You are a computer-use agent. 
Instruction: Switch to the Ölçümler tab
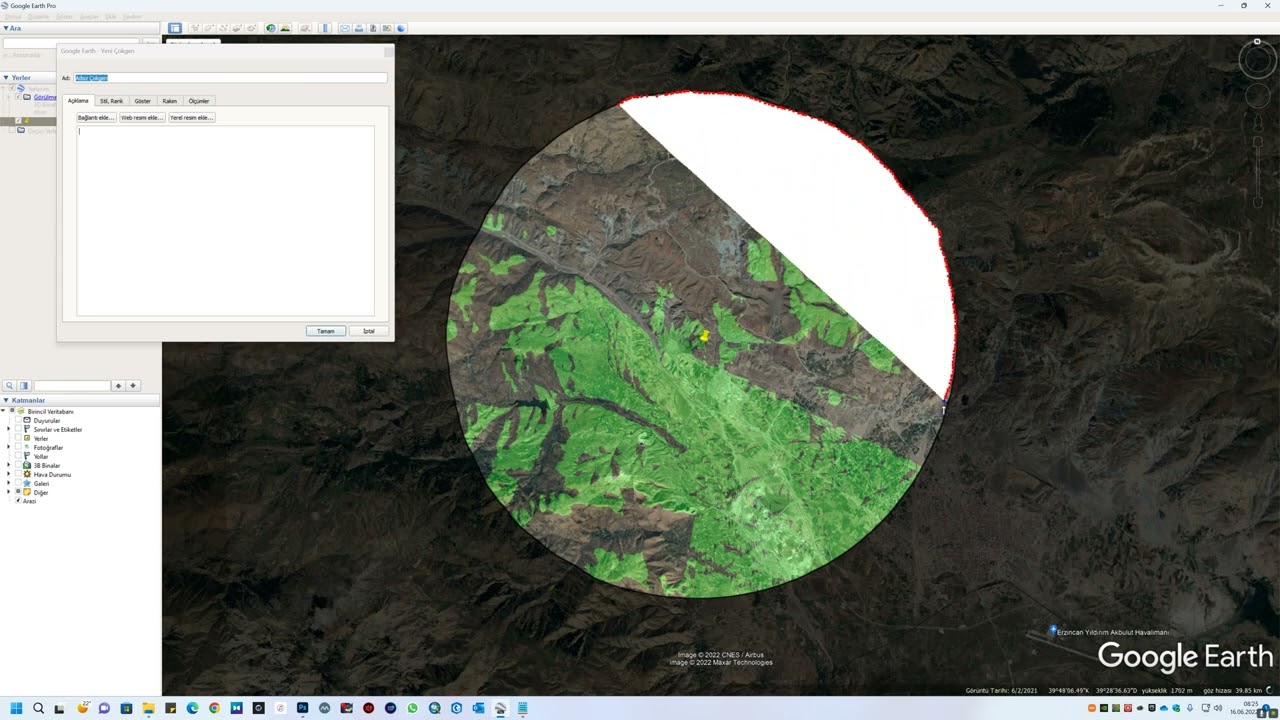click(199, 101)
